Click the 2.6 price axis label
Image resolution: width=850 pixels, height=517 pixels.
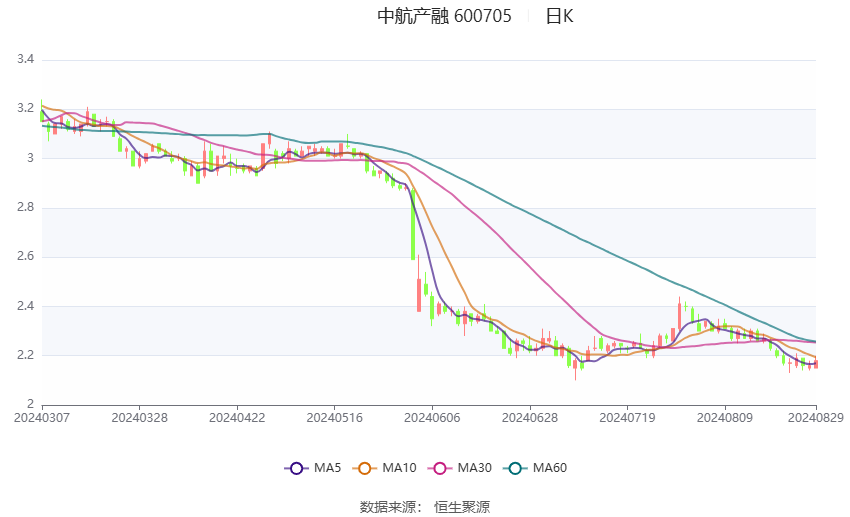coord(25,256)
